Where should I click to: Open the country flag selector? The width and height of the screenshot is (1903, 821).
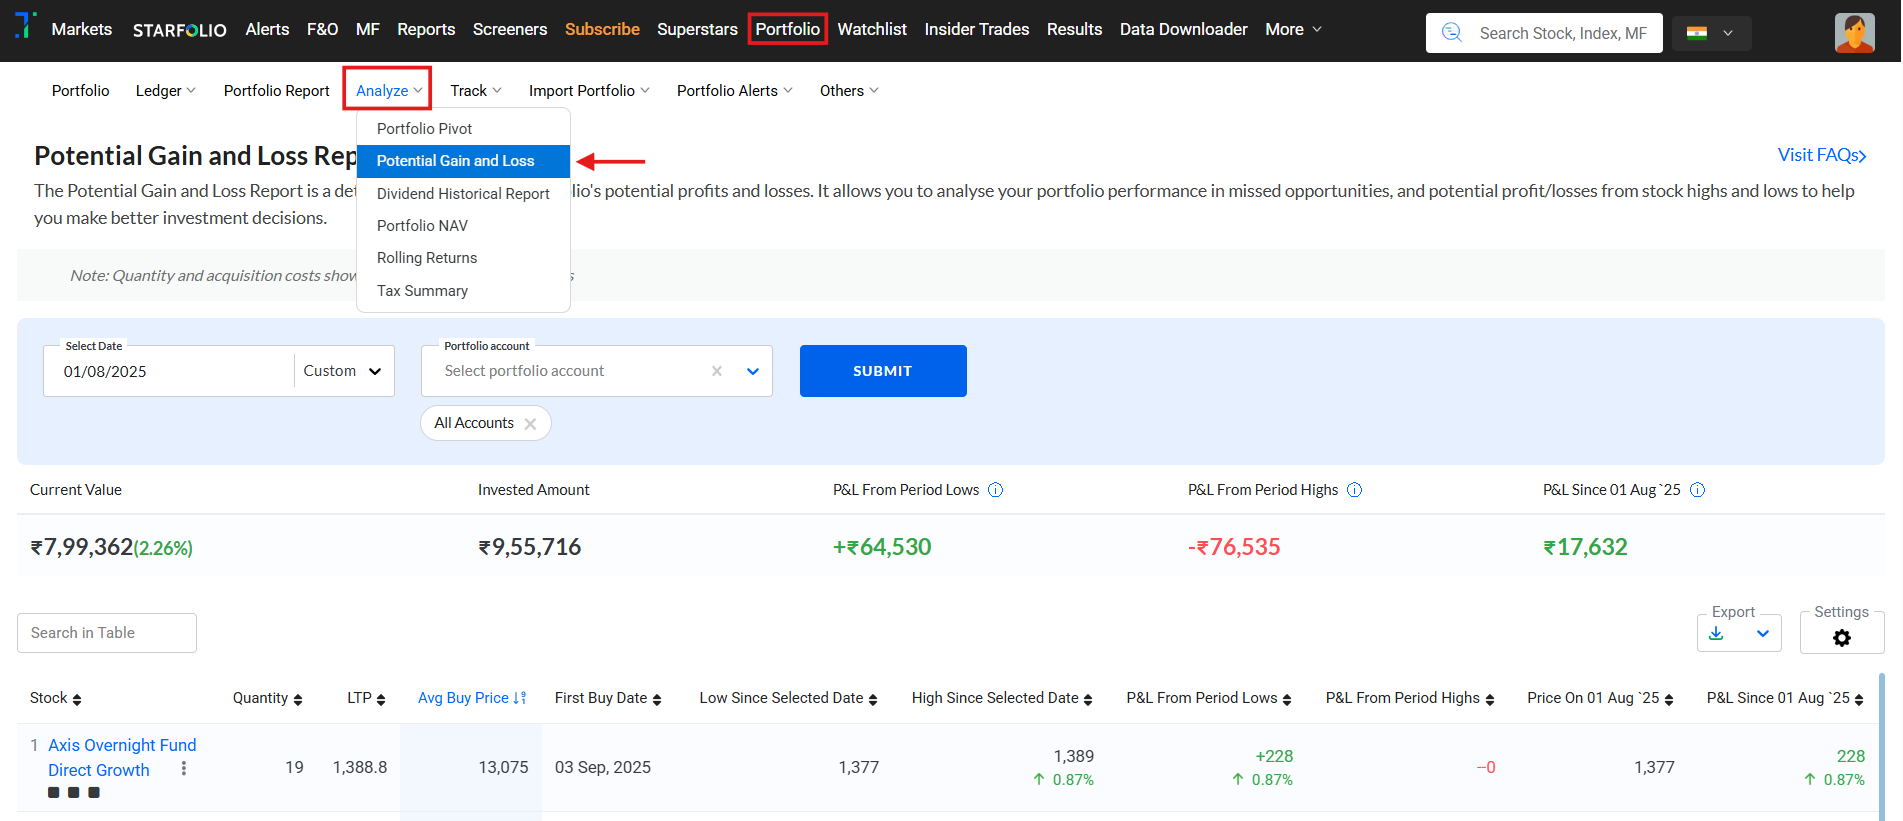[x=1711, y=33]
